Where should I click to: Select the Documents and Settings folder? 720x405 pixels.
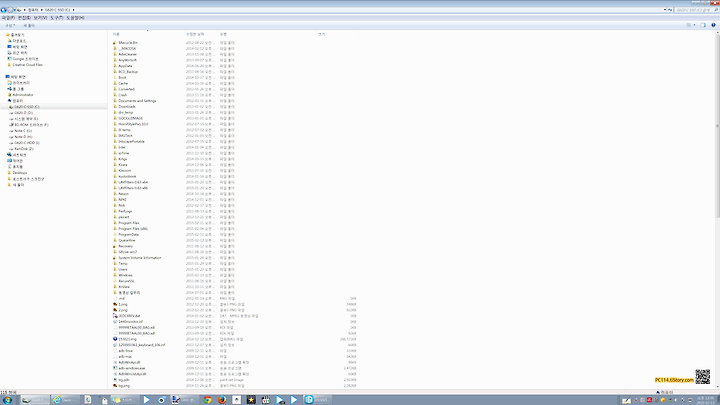pyautogui.click(x=137, y=101)
